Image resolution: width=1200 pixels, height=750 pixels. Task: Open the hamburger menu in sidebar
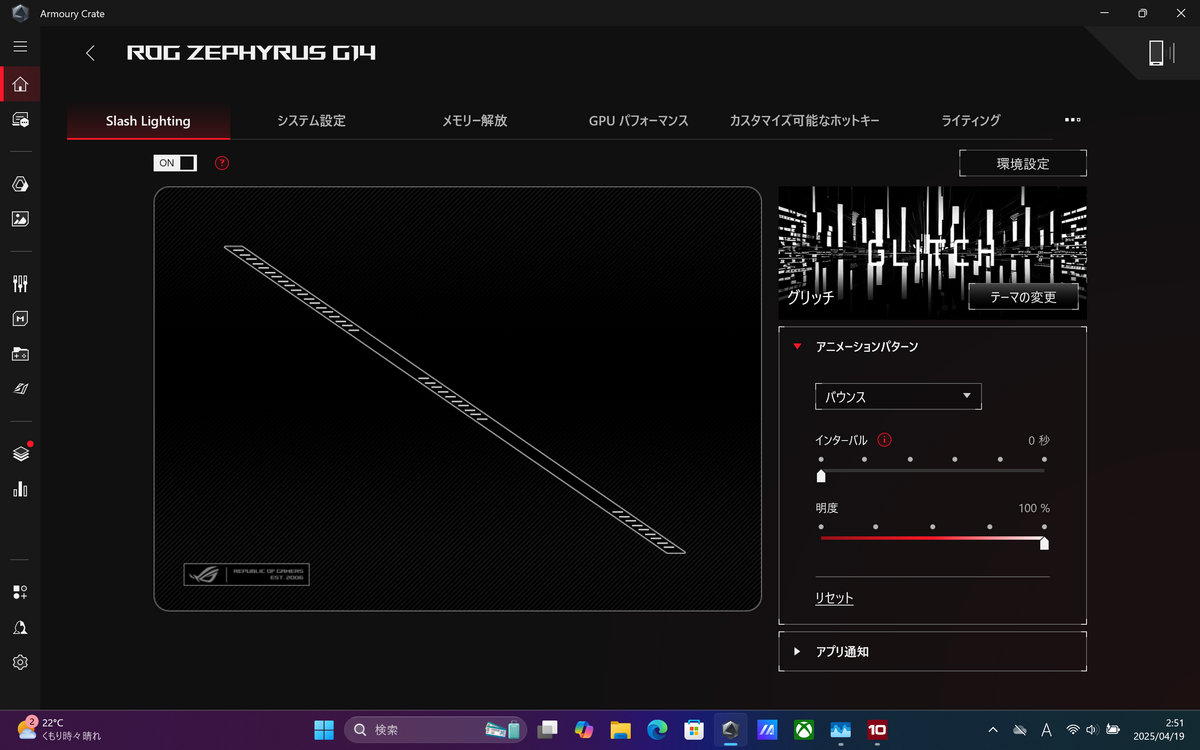[20, 46]
